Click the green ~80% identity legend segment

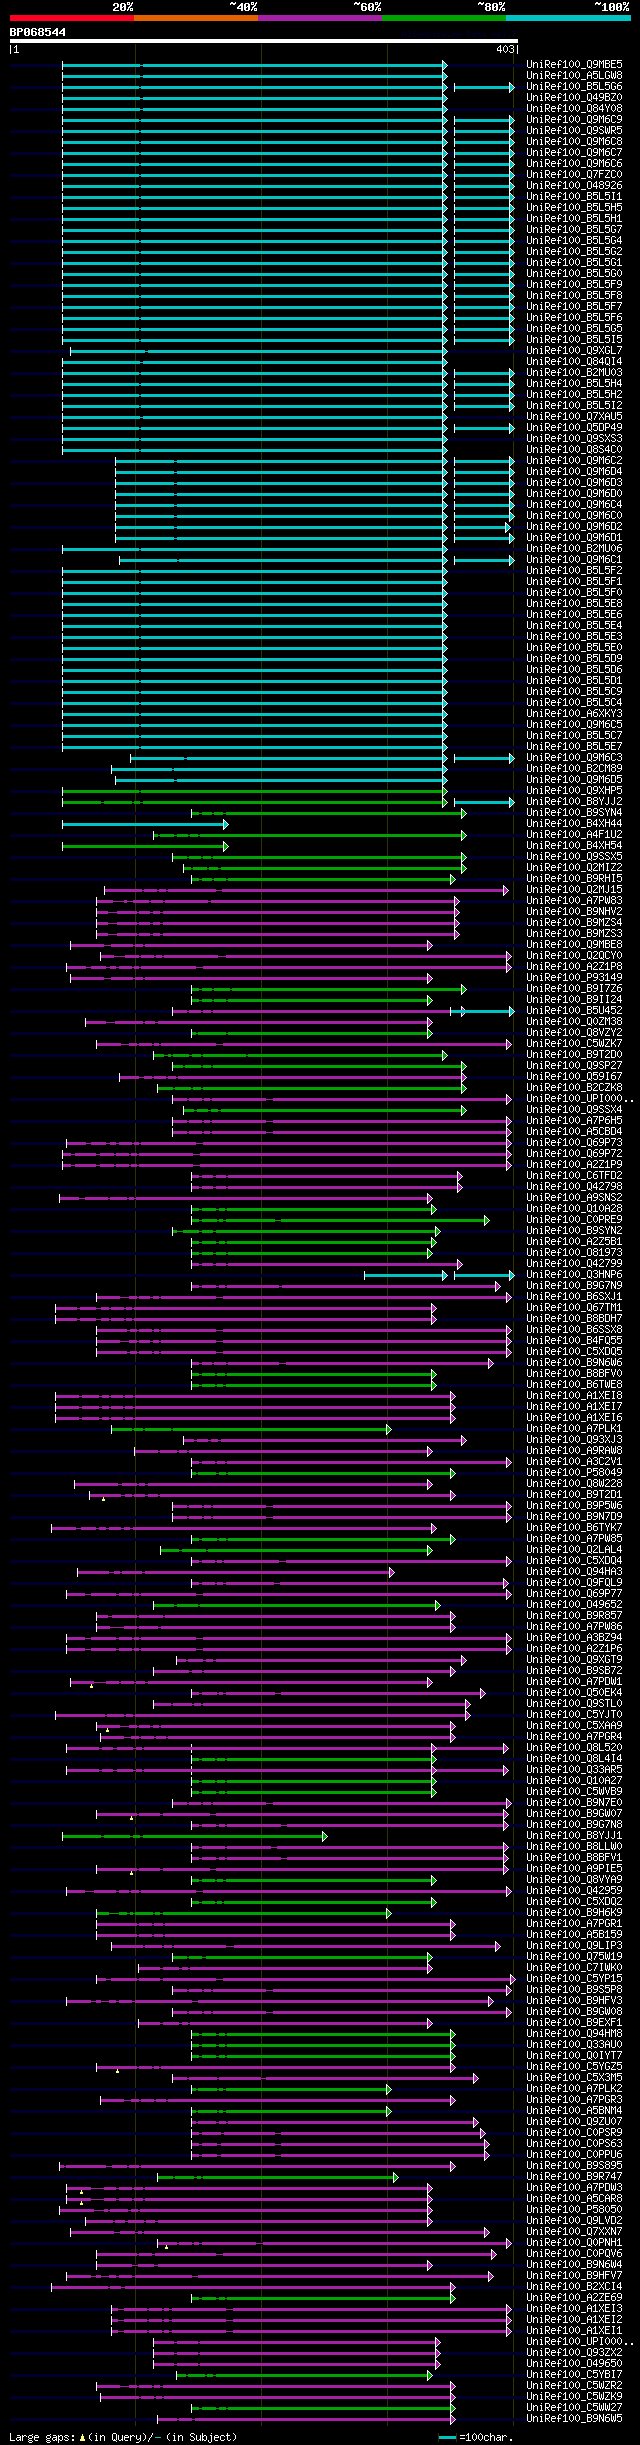444,18
